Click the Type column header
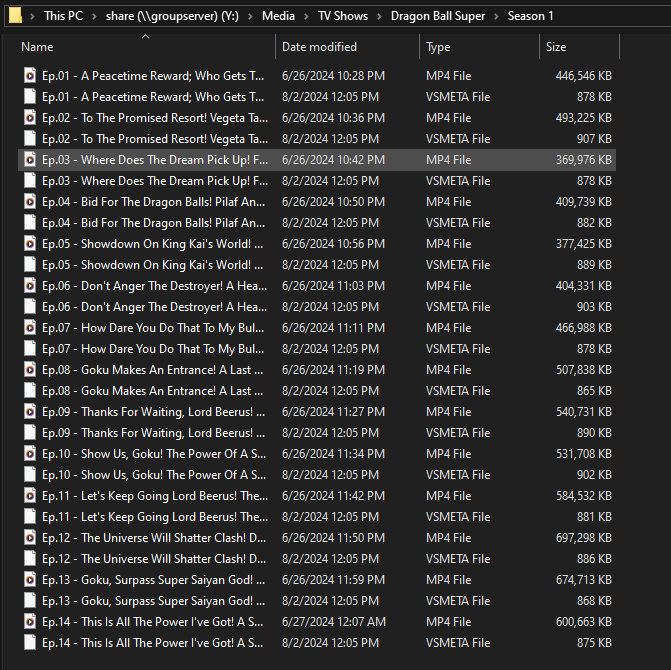This screenshot has width=671, height=670. pyautogui.click(x=438, y=47)
